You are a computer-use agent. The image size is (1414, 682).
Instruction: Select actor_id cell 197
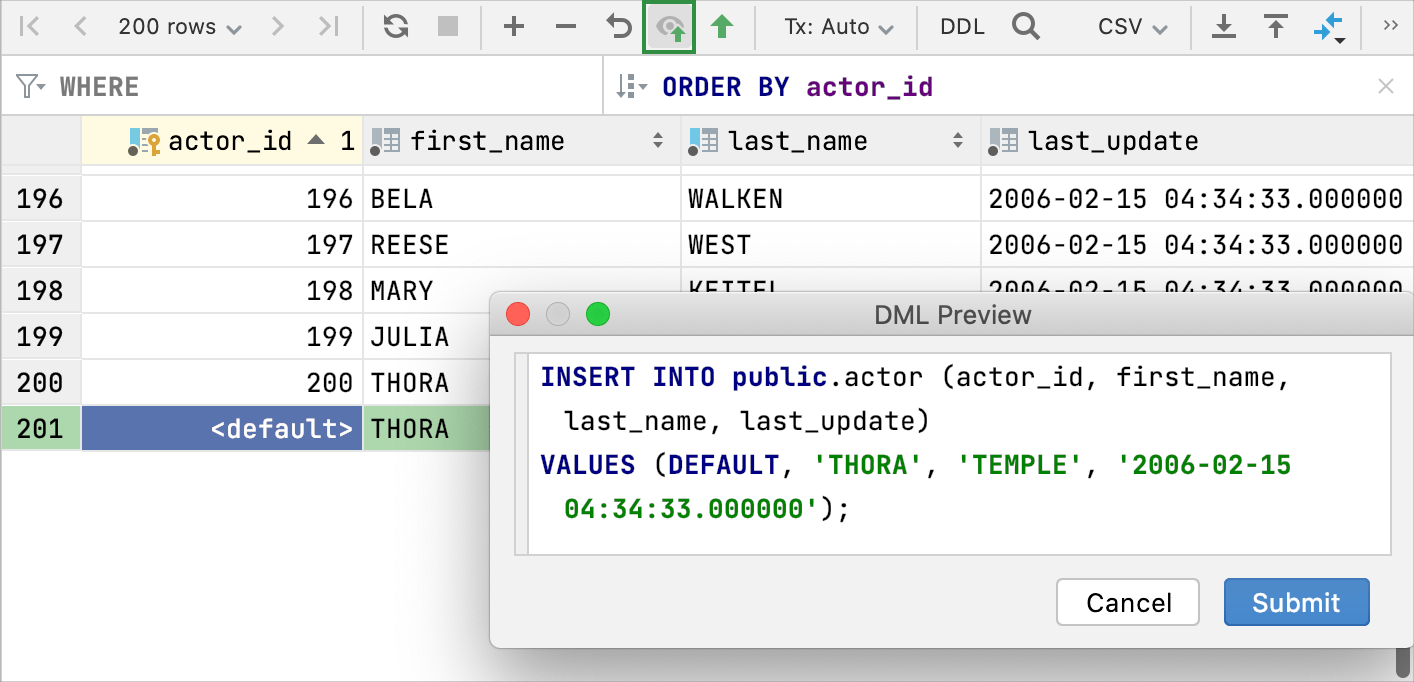(x=222, y=245)
